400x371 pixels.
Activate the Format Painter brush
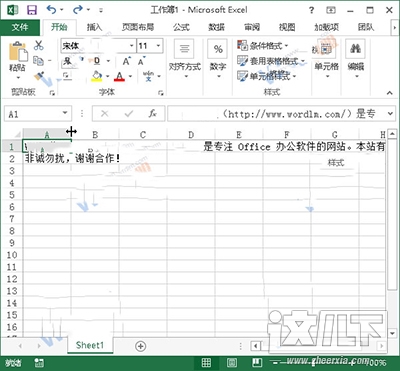[x=39, y=76]
